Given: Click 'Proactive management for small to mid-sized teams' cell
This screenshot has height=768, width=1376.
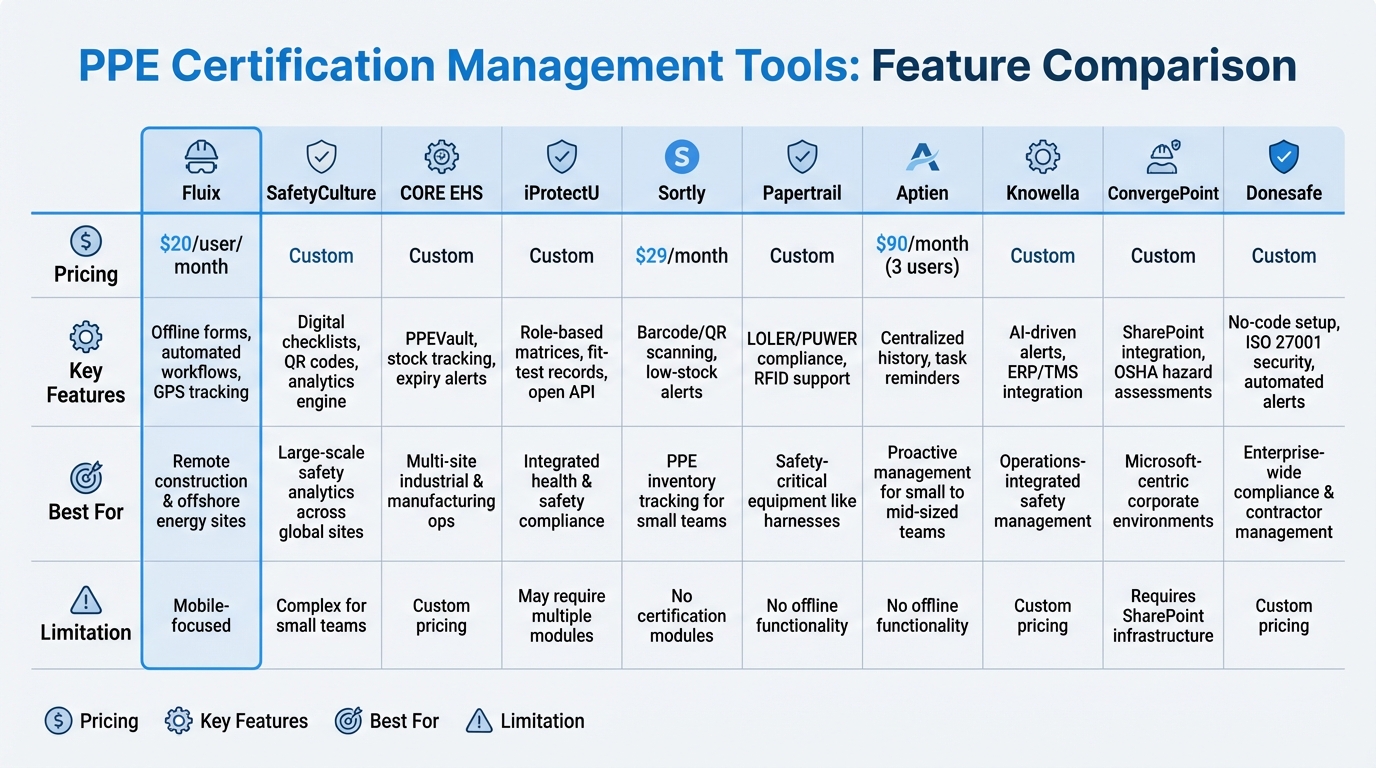Looking at the screenshot, I should click(922, 492).
